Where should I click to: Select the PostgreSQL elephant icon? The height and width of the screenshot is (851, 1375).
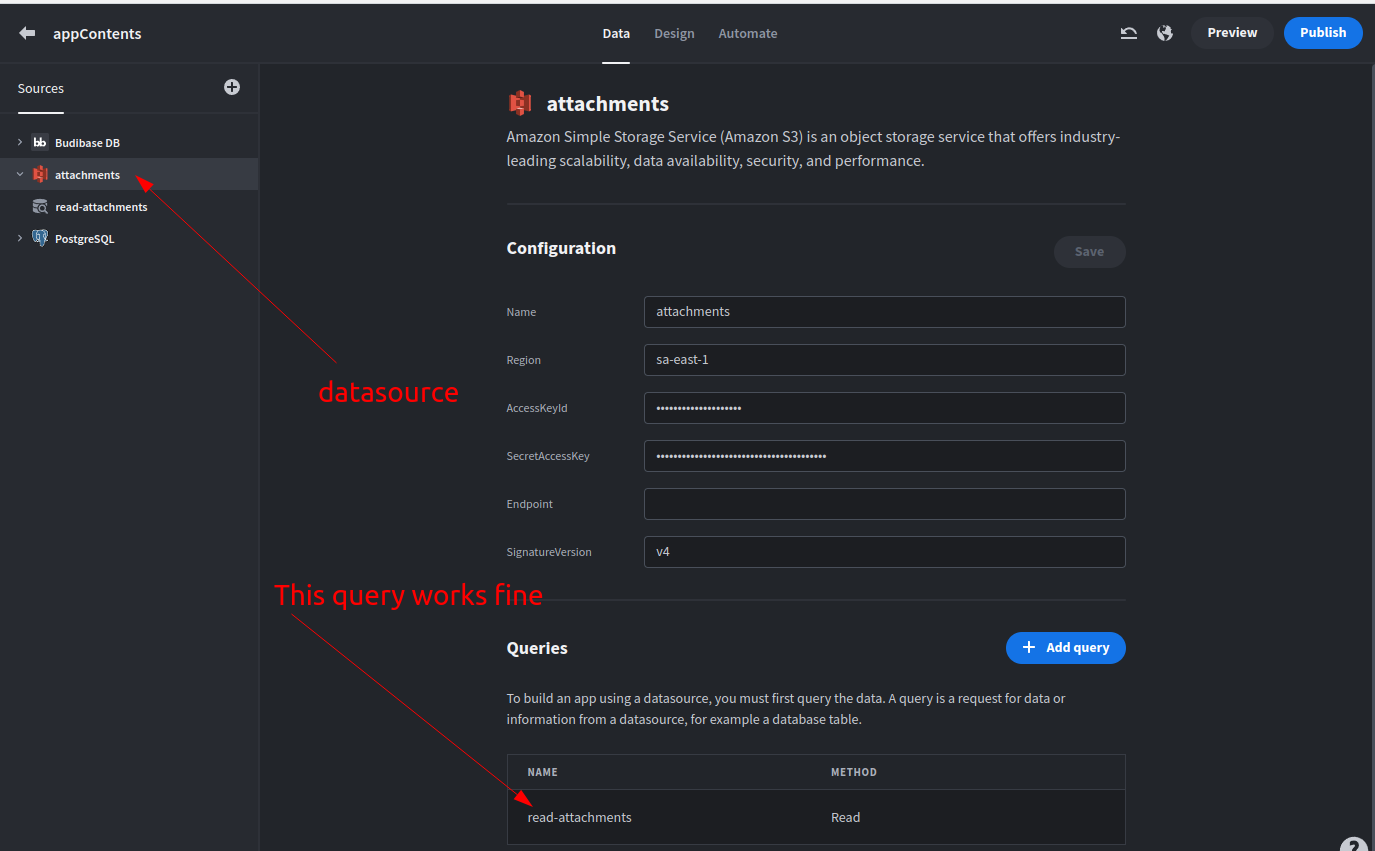click(40, 238)
